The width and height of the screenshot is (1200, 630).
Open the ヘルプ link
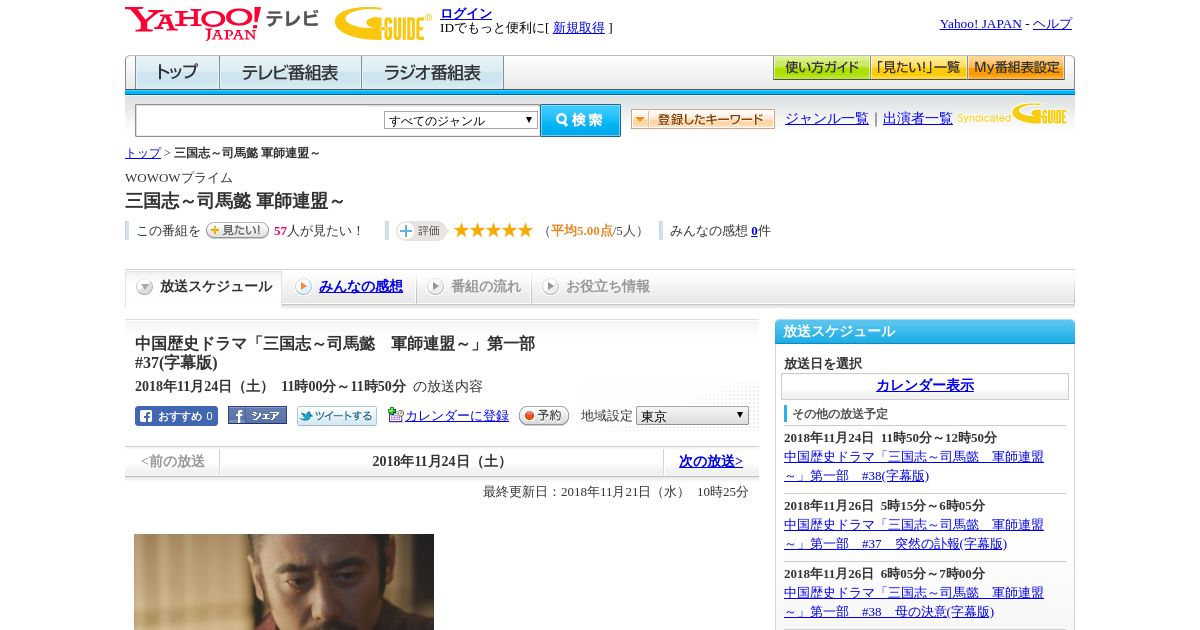pos(1052,24)
